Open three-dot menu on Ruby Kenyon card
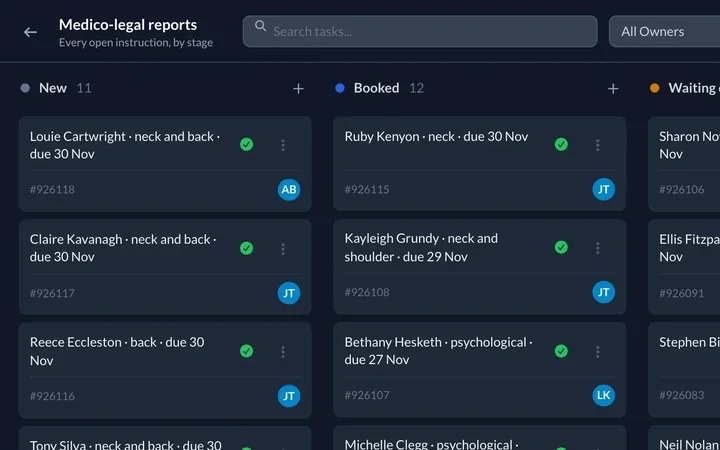Image resolution: width=720 pixels, height=450 pixels. click(x=597, y=145)
